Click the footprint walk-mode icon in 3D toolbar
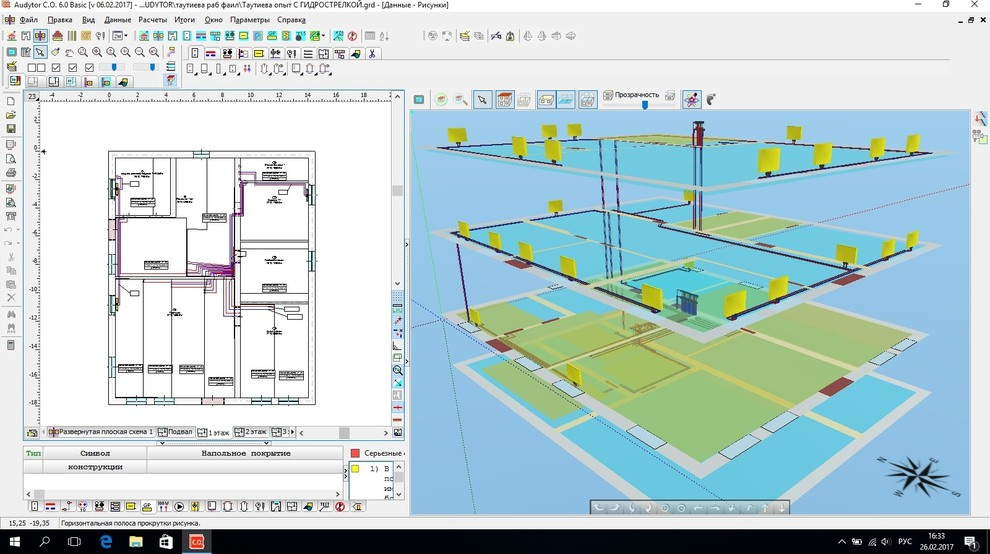 [711, 99]
